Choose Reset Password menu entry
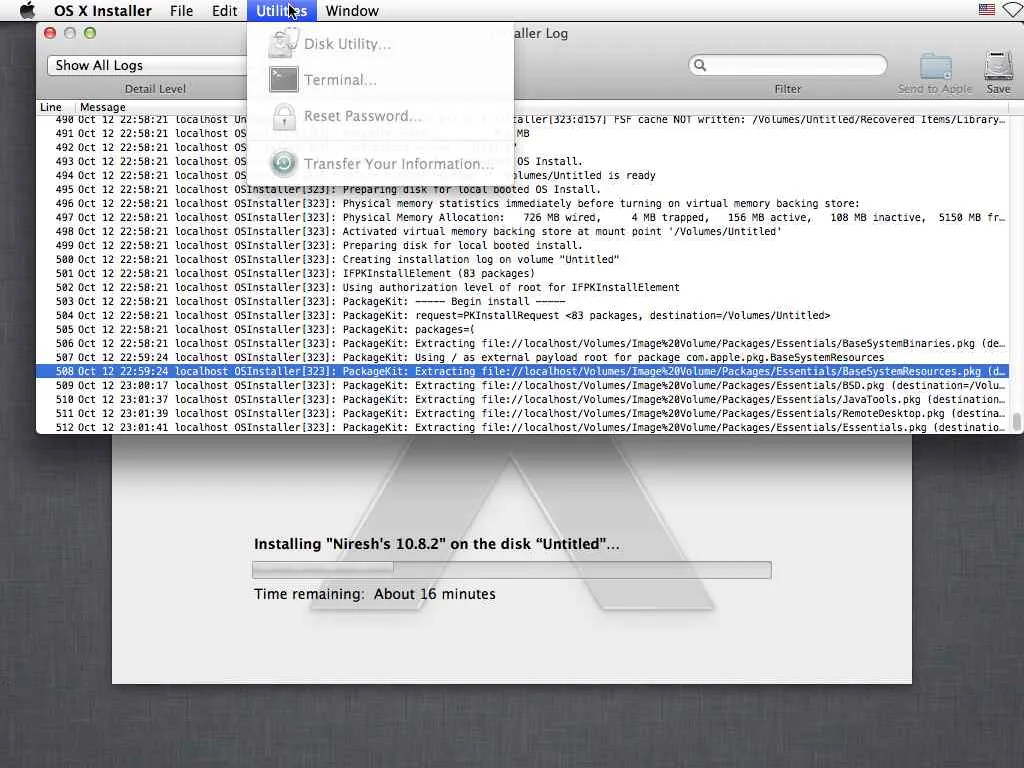The image size is (1024, 768). pos(381,116)
